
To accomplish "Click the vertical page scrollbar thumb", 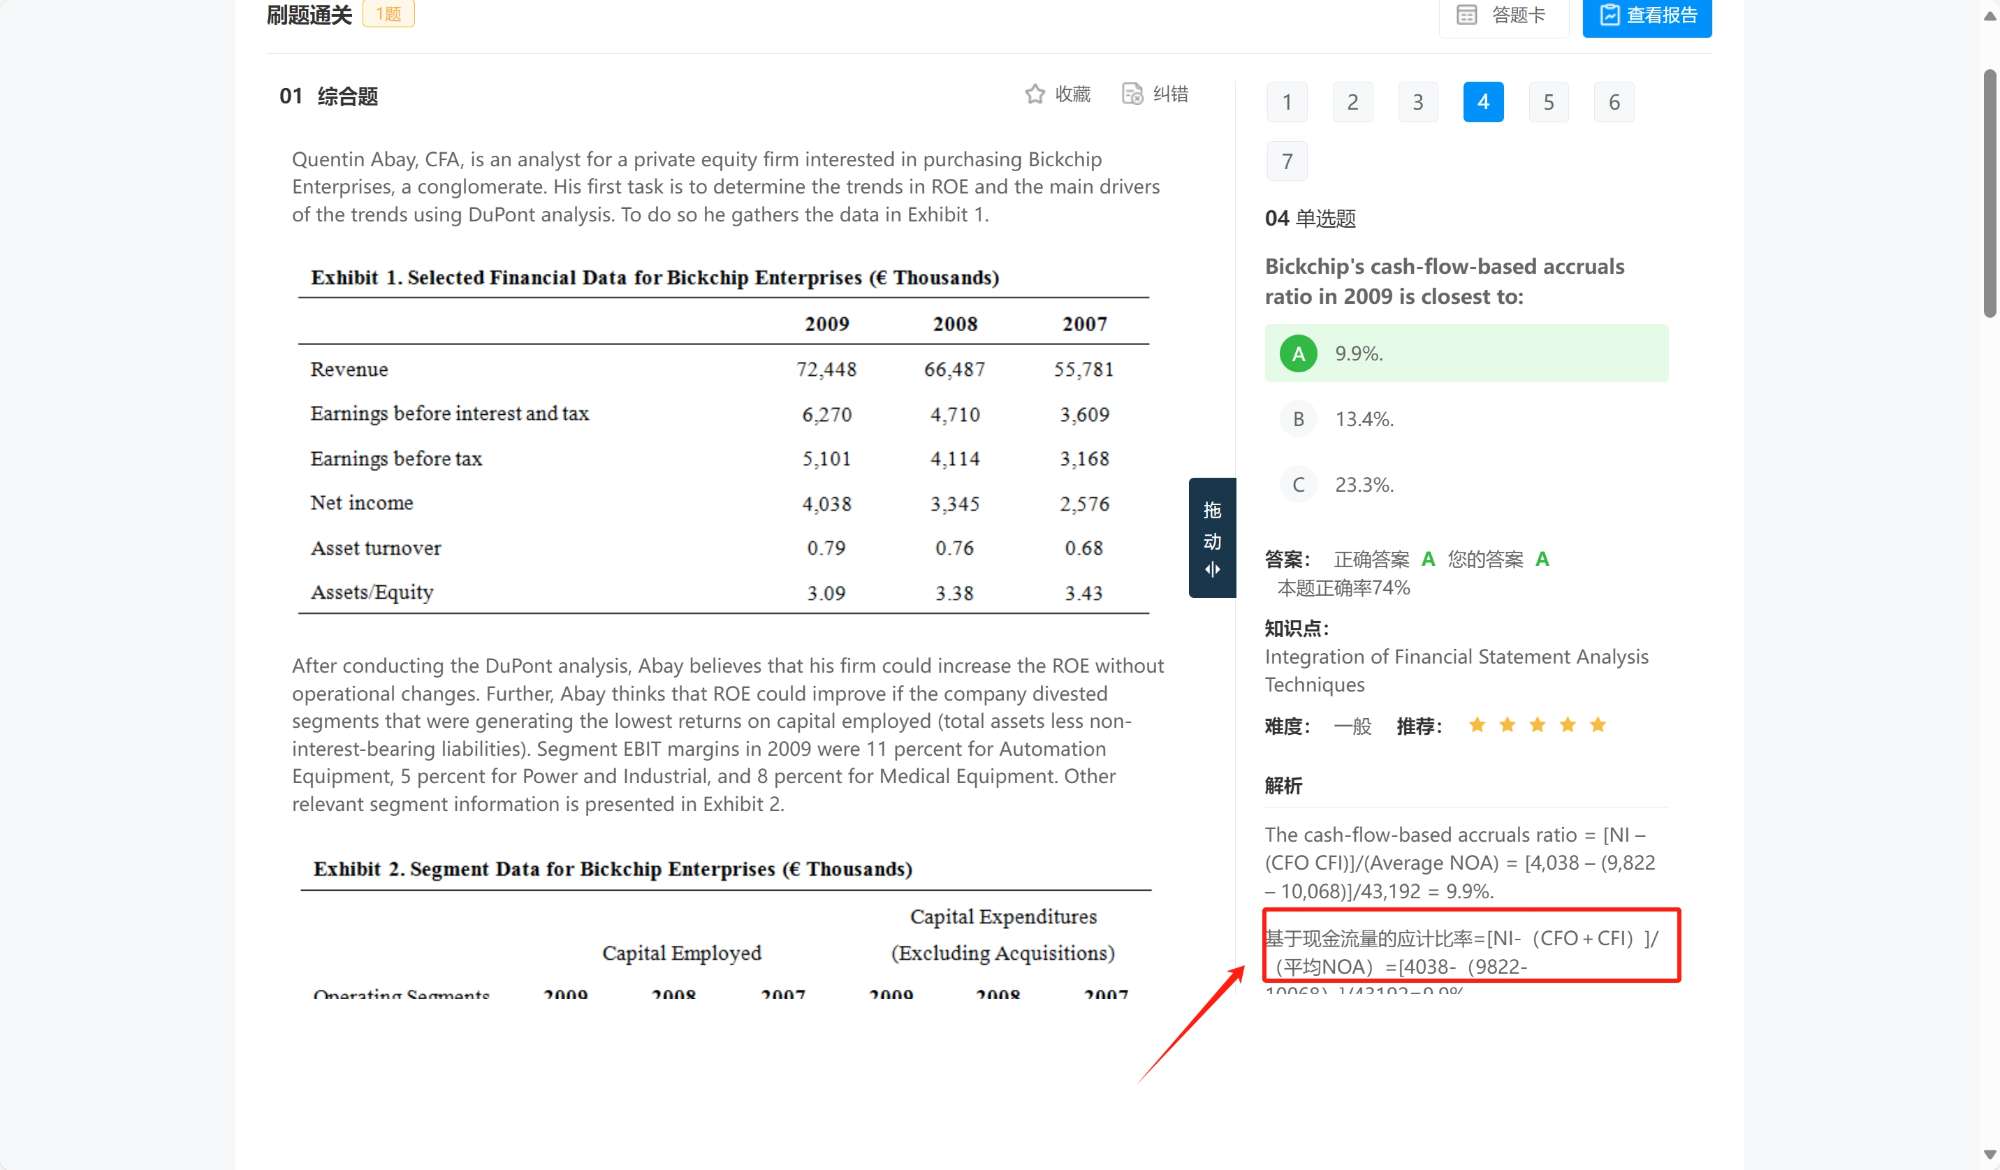I will click(1989, 193).
